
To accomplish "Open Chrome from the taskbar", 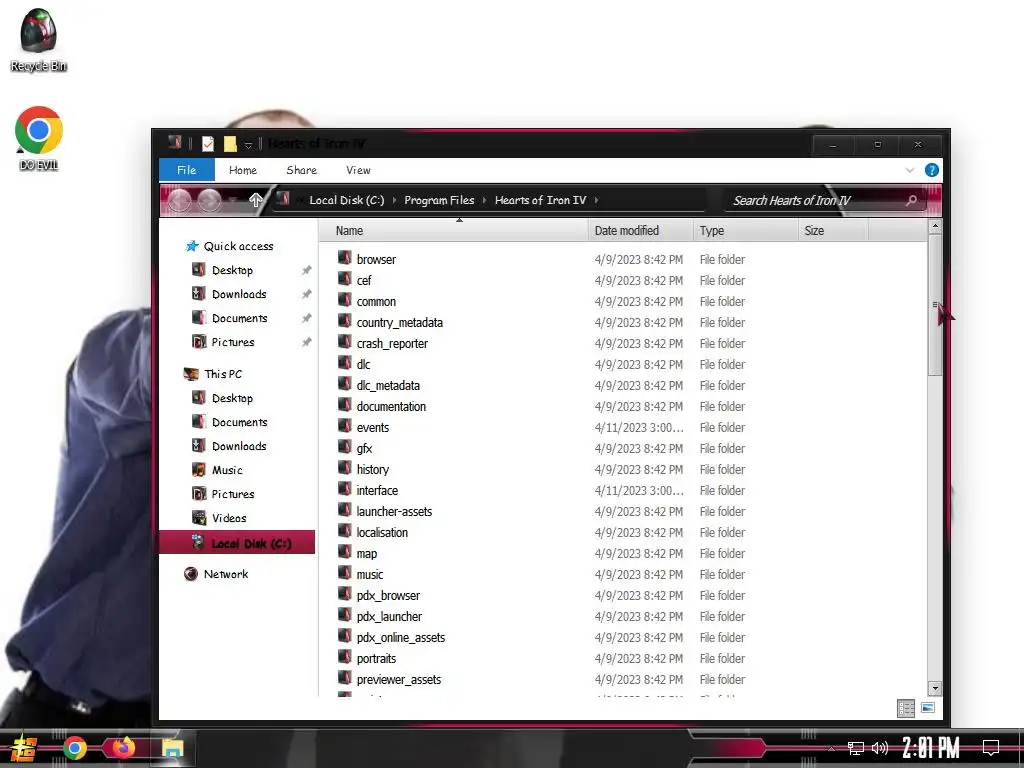I will [74, 748].
